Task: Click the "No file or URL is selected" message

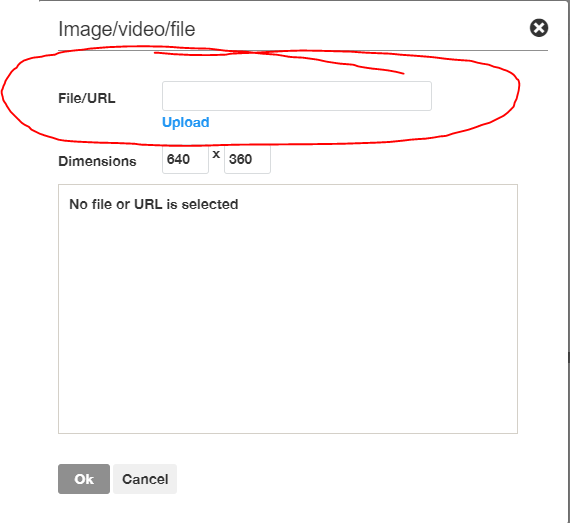Action: (x=154, y=204)
